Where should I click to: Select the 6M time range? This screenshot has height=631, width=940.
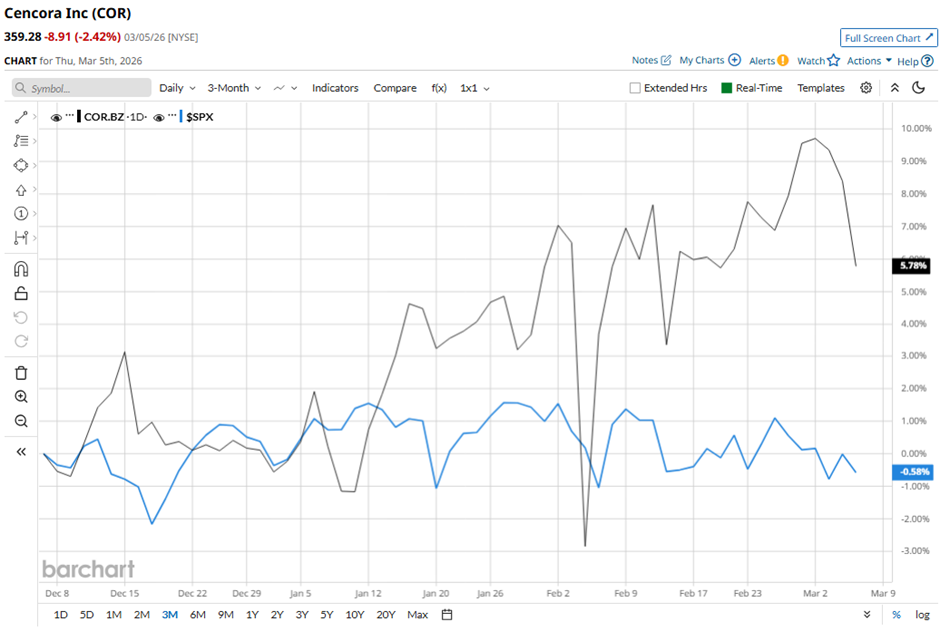[x=197, y=614]
